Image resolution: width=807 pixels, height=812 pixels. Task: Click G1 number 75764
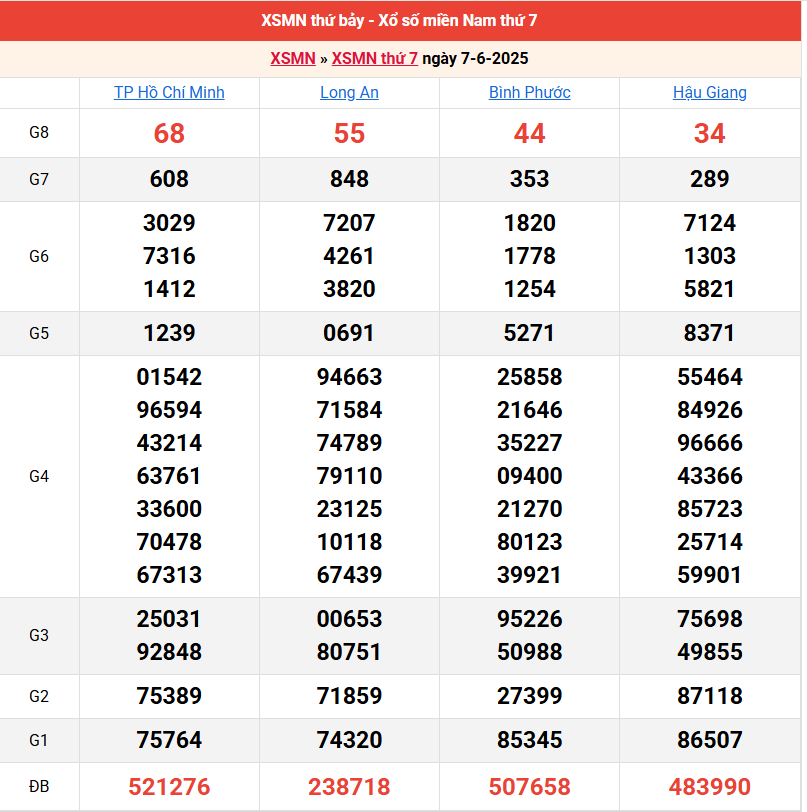[169, 740]
